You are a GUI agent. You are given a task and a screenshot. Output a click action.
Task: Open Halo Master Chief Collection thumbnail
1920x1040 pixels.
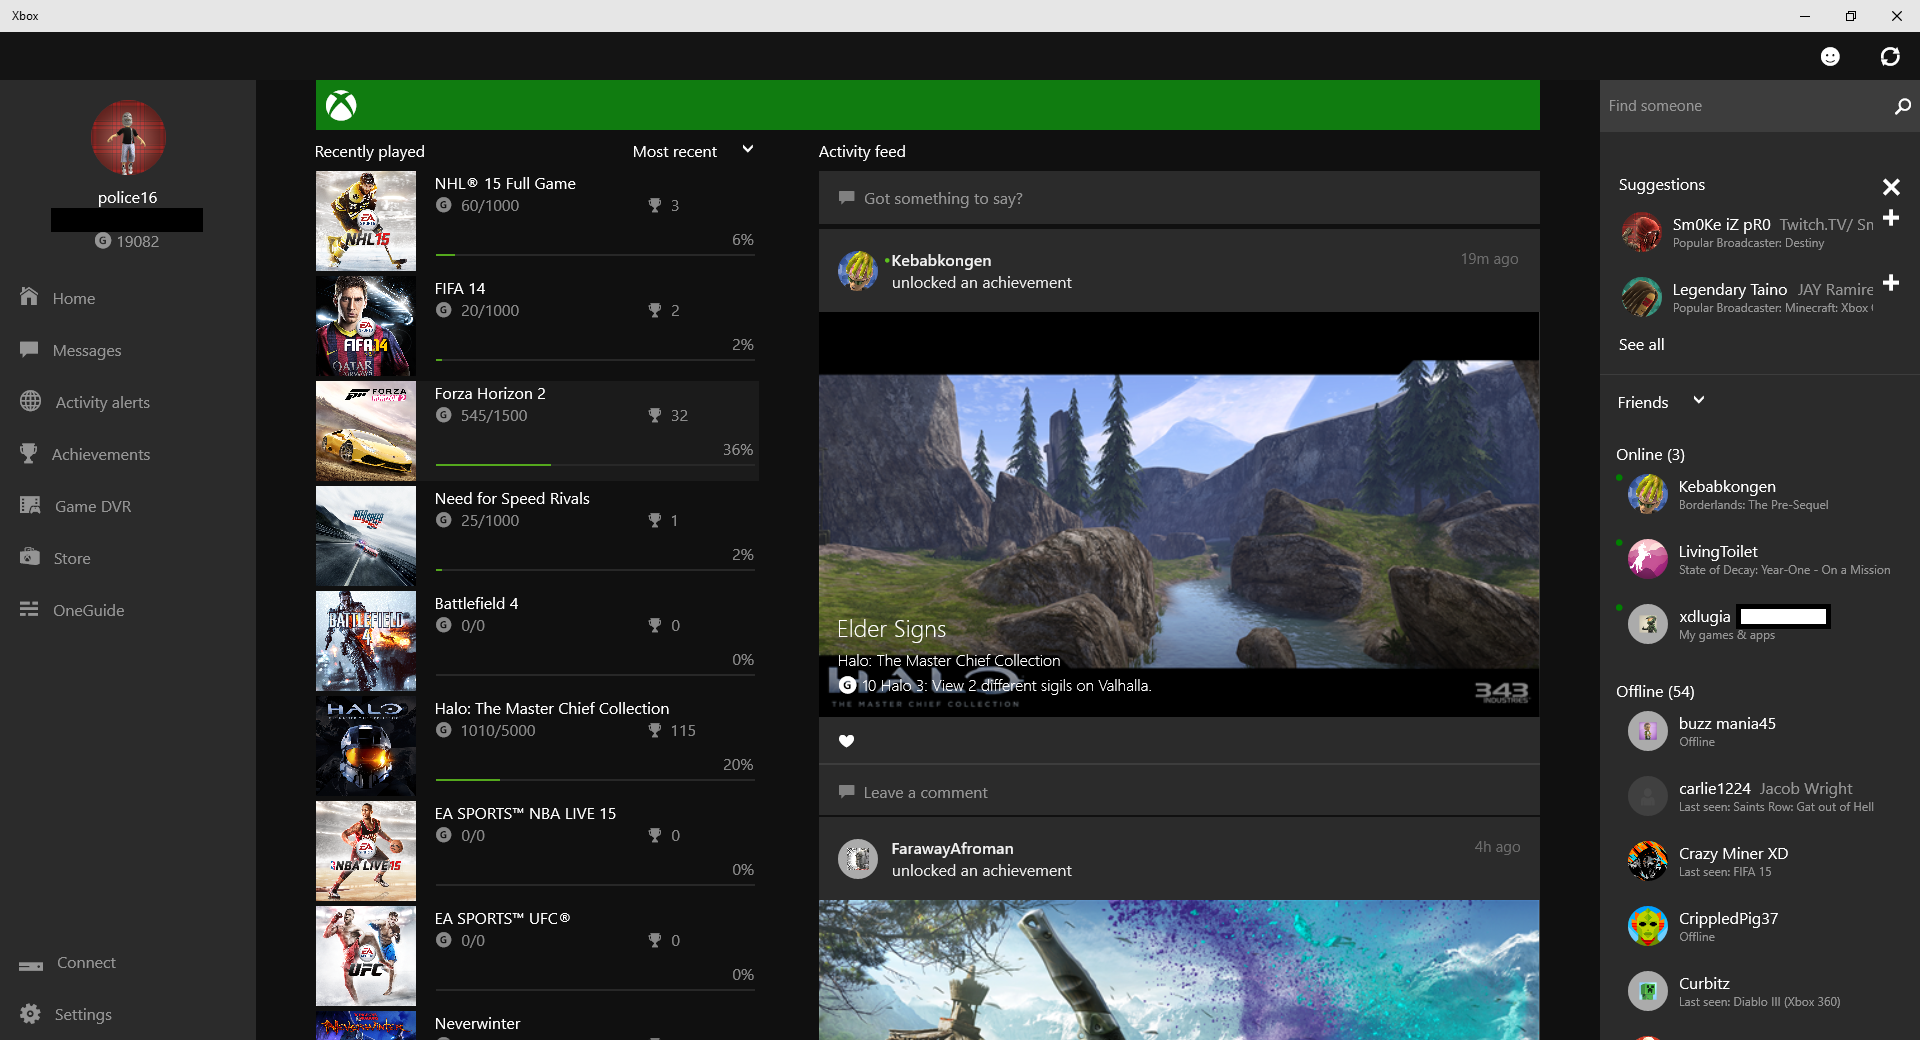tap(366, 746)
